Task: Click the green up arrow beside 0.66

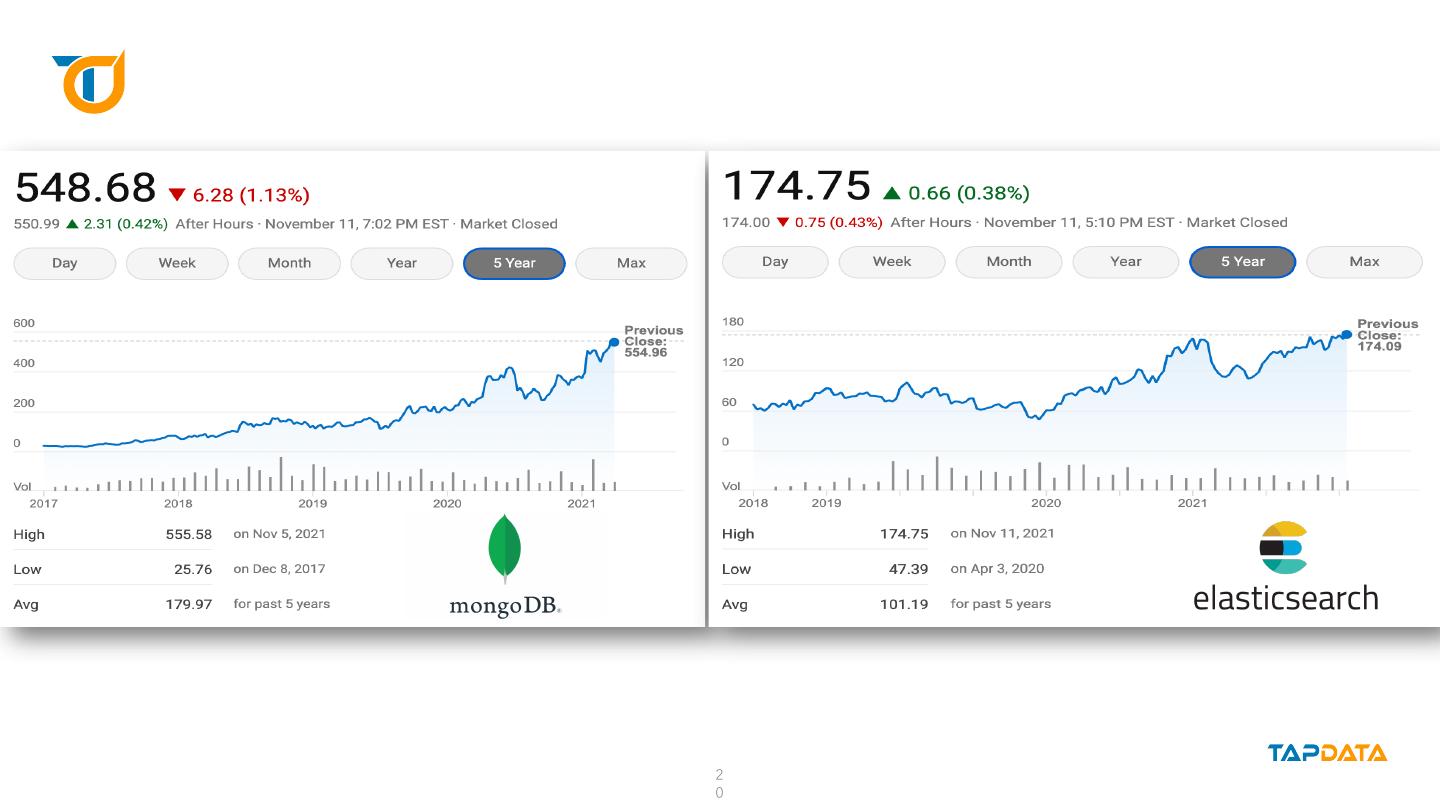Action: point(892,193)
